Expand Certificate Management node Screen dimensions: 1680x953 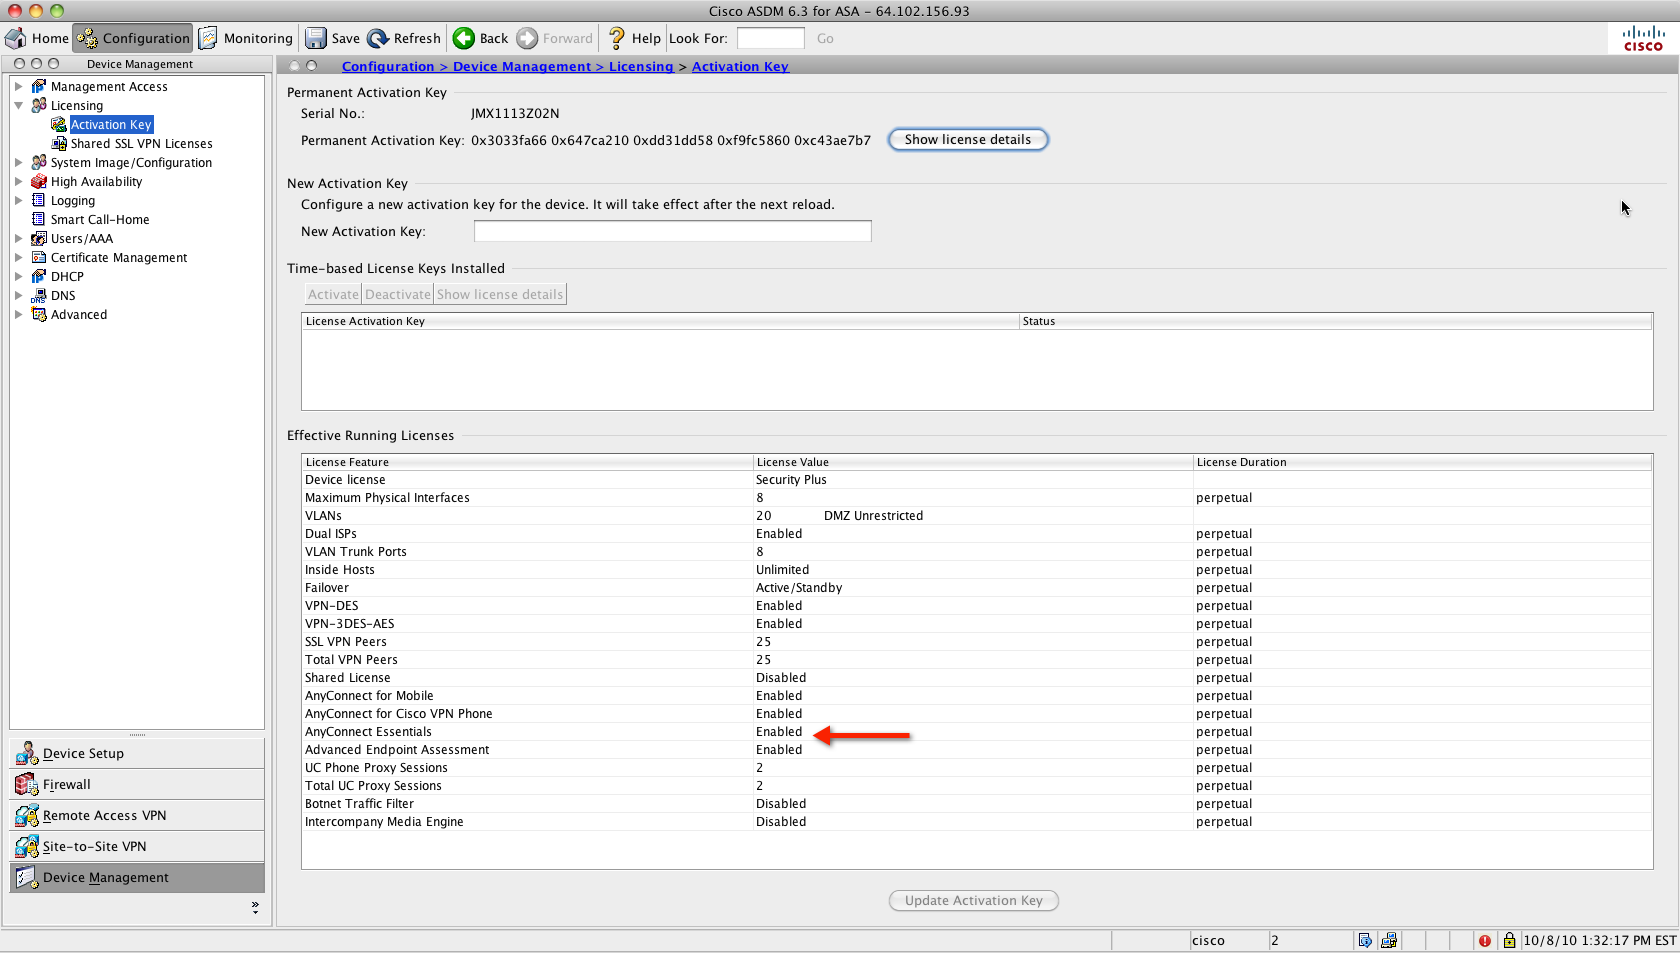(x=18, y=258)
